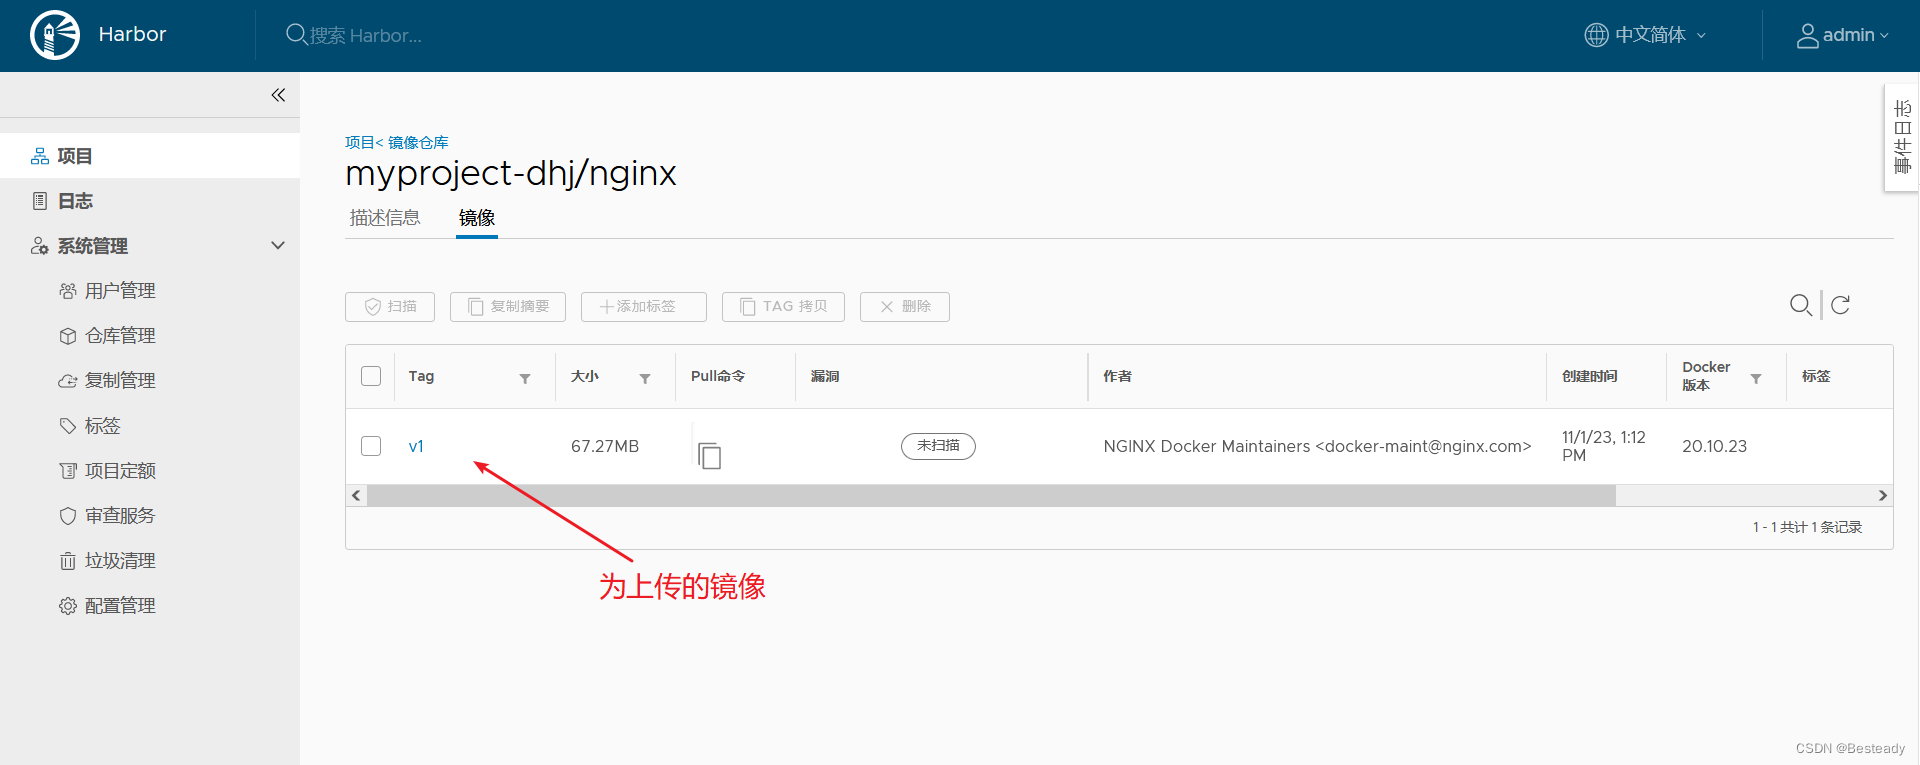Click the 添加标签 button
The image size is (1920, 765).
[644, 307]
